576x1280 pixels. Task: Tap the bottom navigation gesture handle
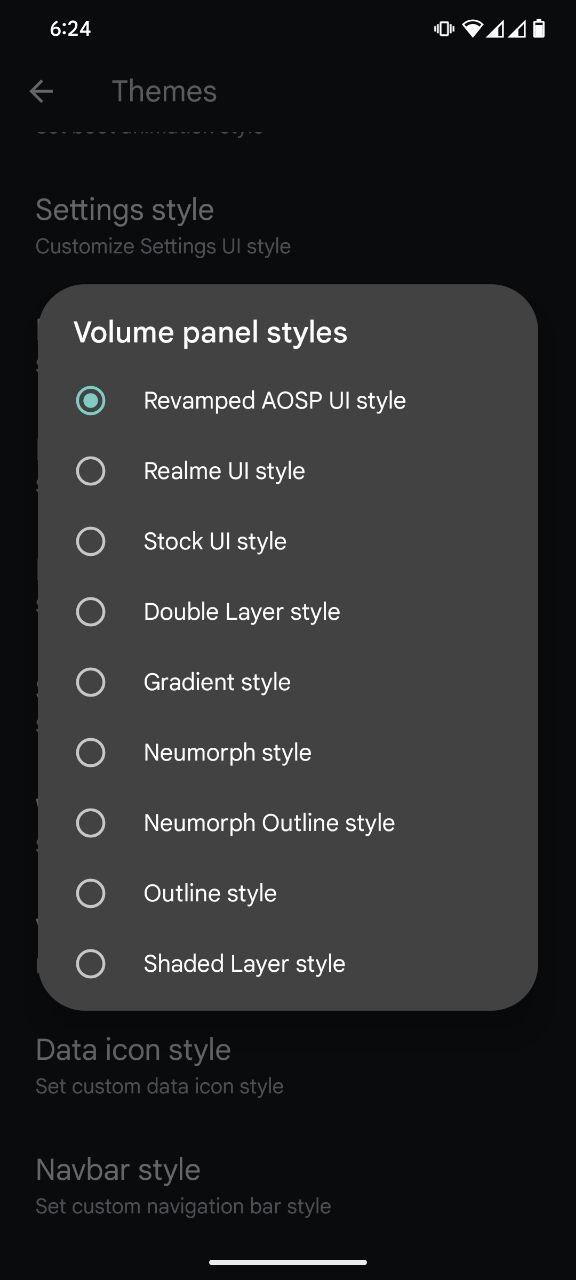[288, 1261]
